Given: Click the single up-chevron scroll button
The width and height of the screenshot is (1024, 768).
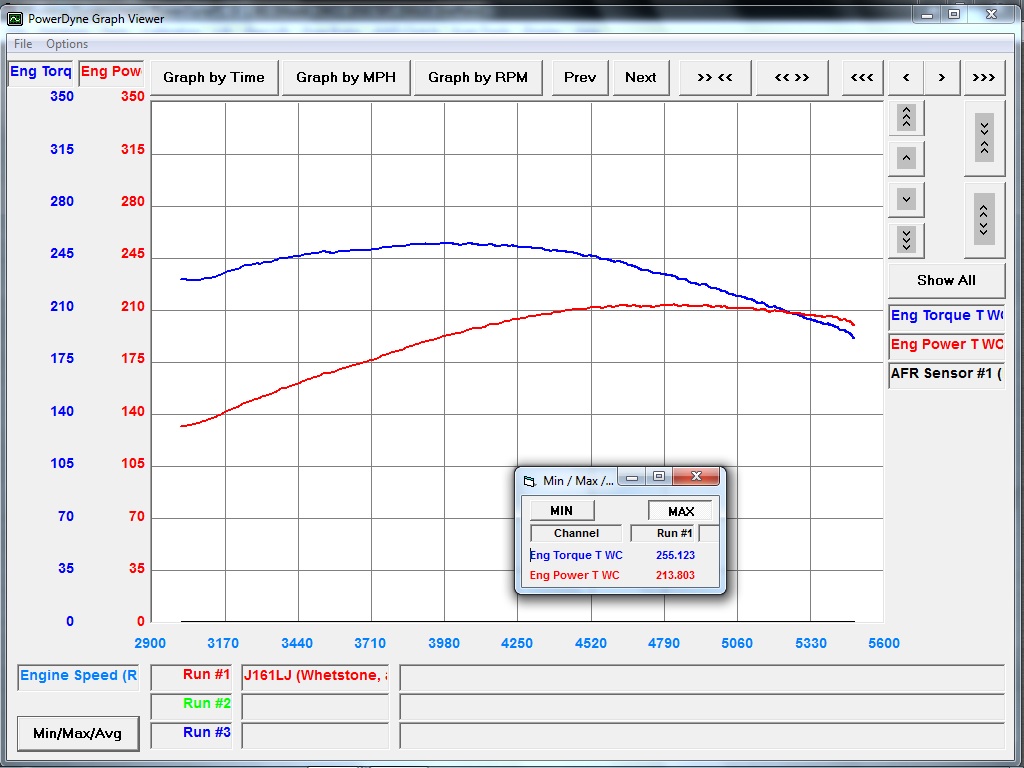Looking at the screenshot, I should [x=906, y=158].
